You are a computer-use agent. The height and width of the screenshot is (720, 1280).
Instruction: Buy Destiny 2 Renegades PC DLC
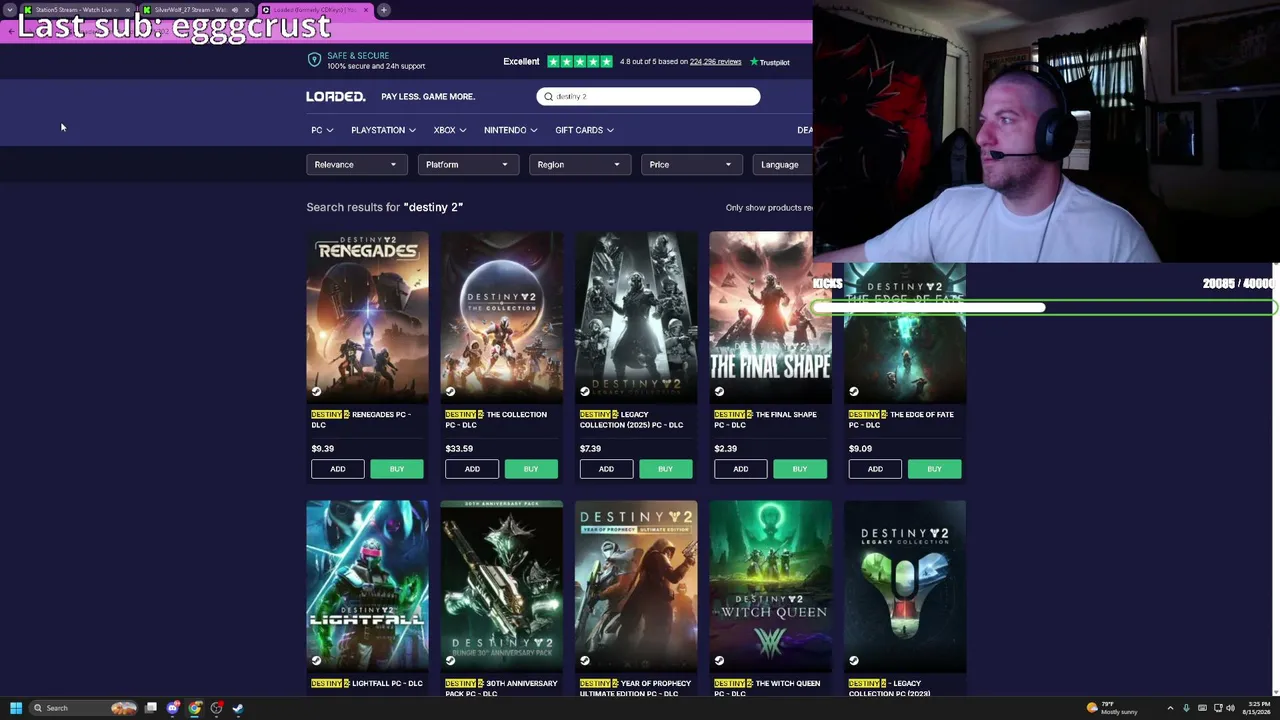click(x=397, y=469)
